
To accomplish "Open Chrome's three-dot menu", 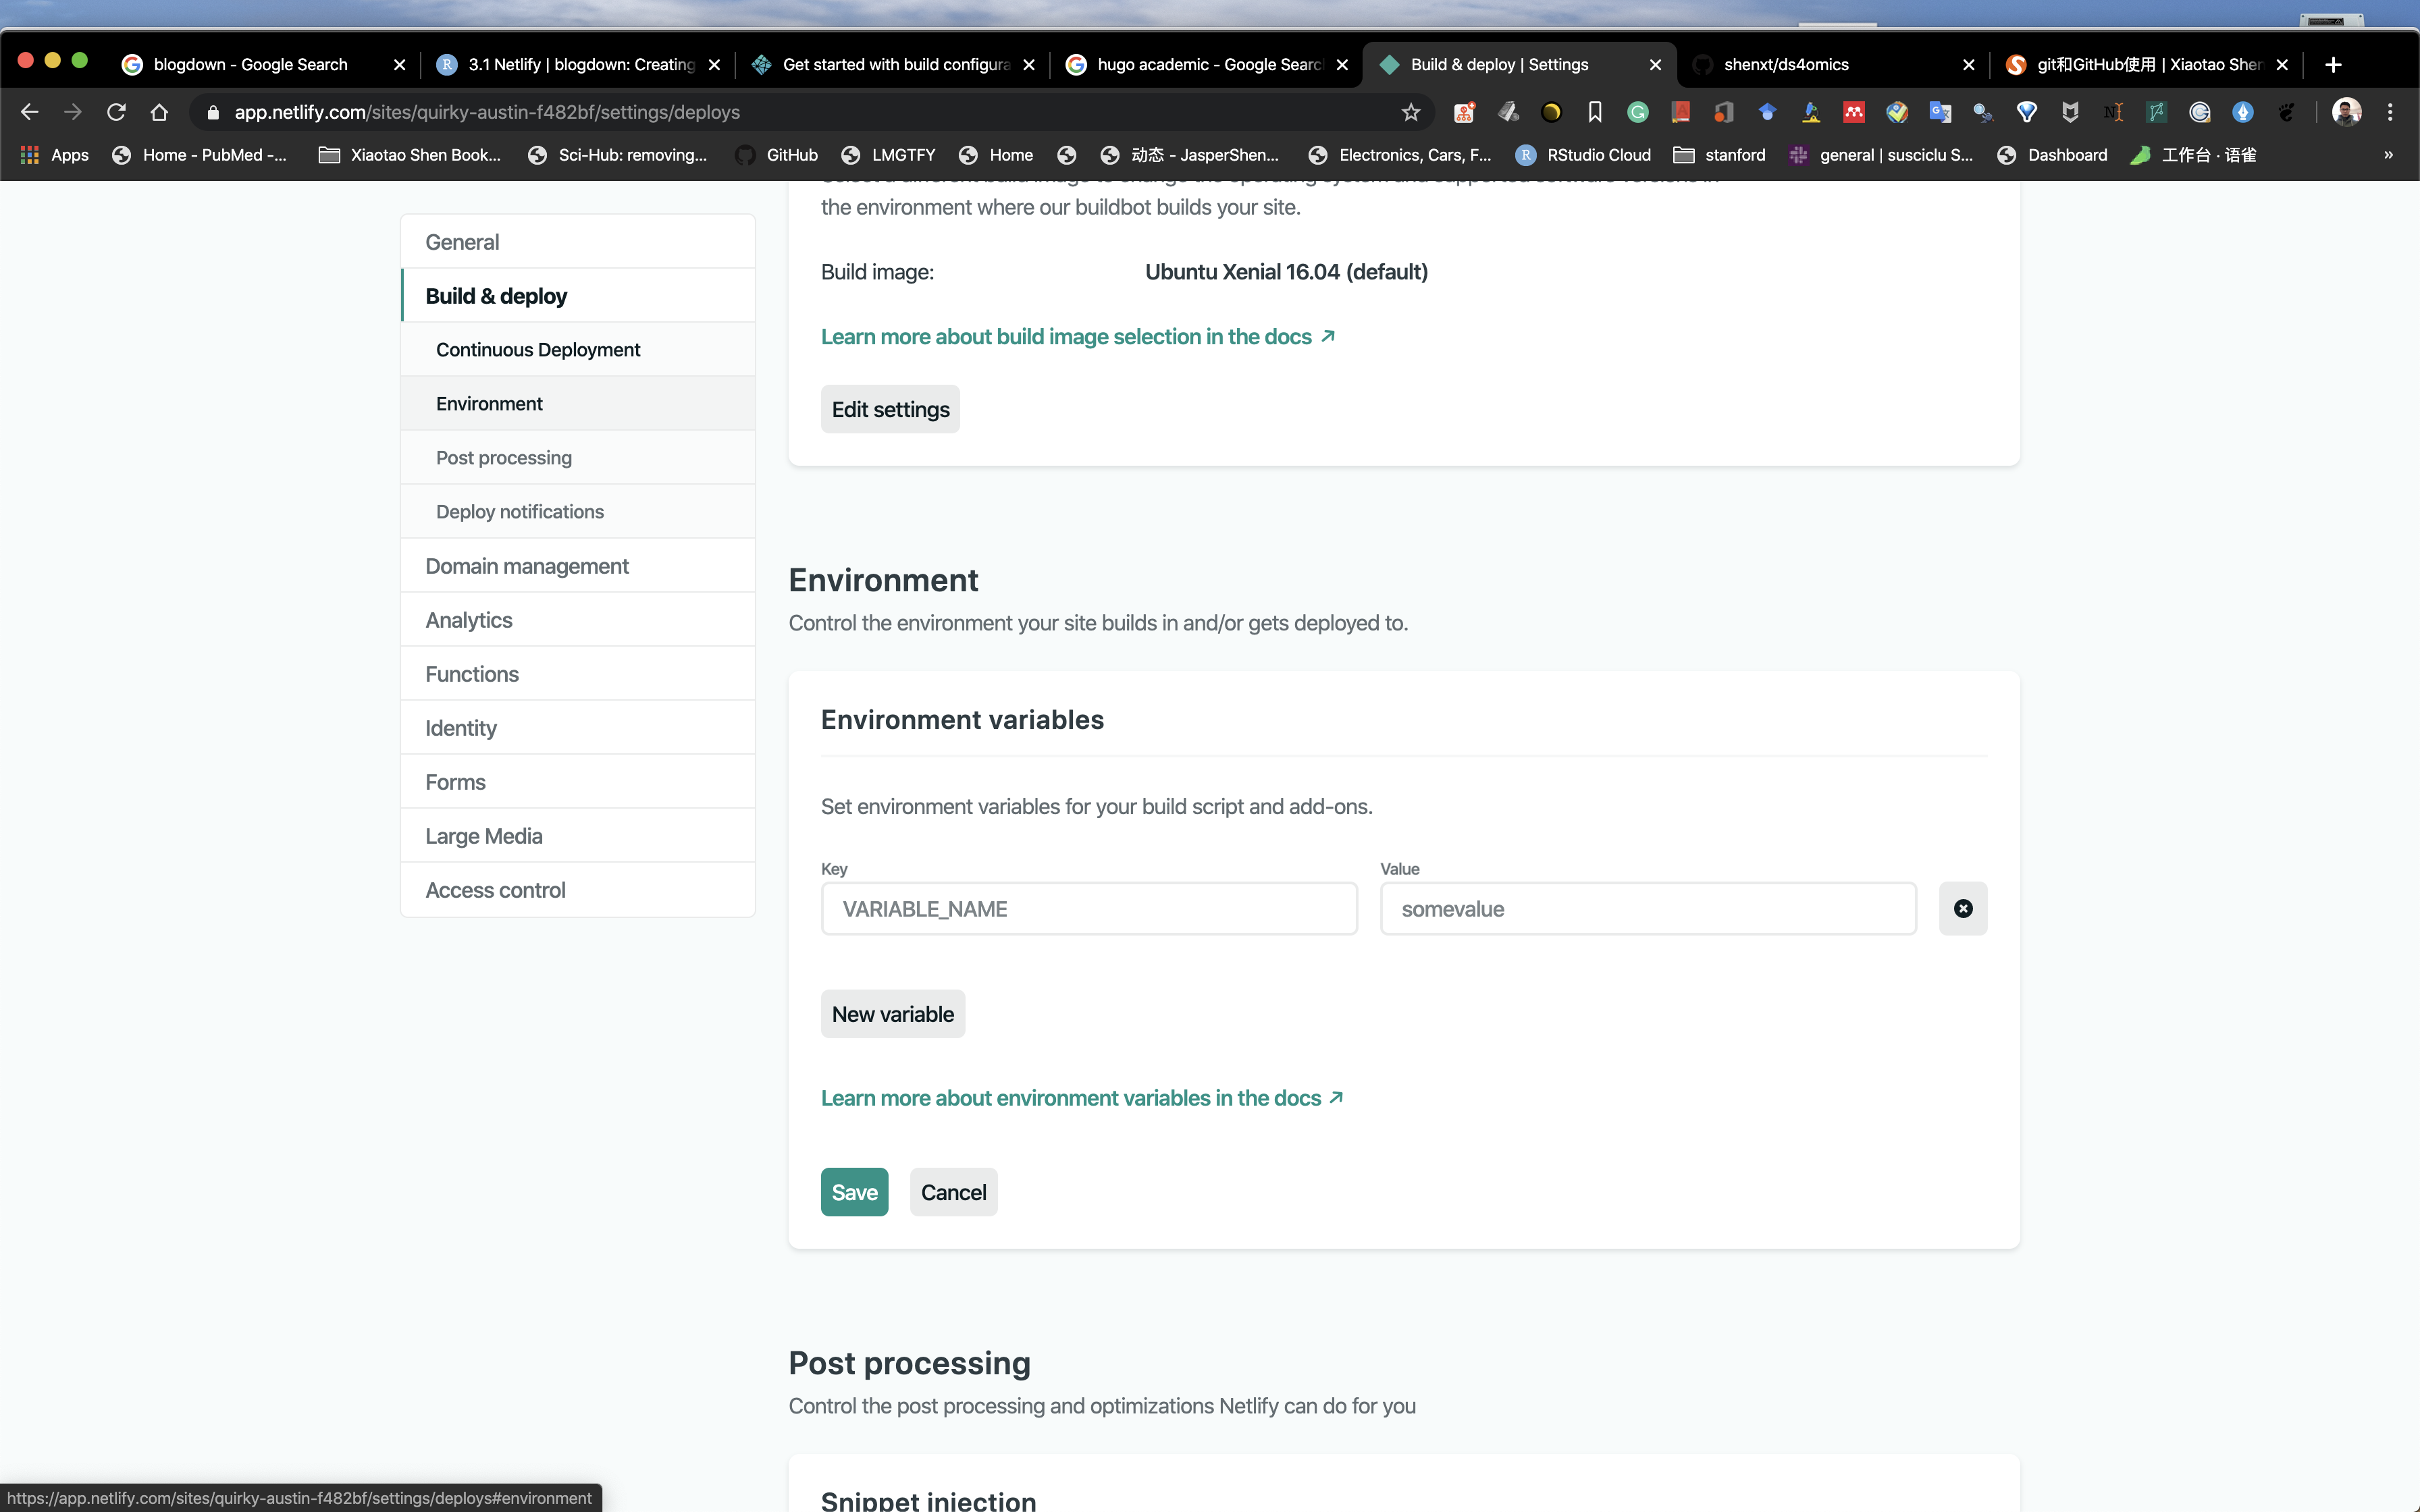I will [x=2390, y=112].
